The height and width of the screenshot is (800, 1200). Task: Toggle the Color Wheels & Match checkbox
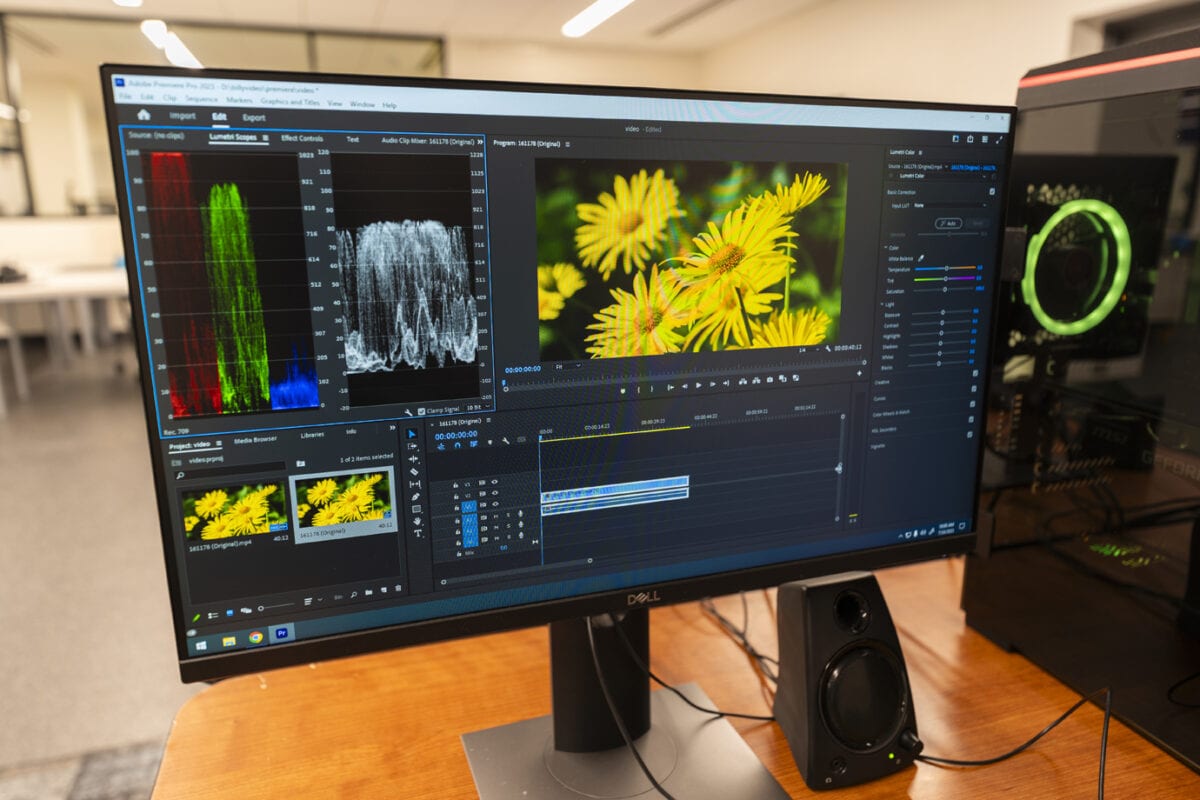[x=972, y=403]
